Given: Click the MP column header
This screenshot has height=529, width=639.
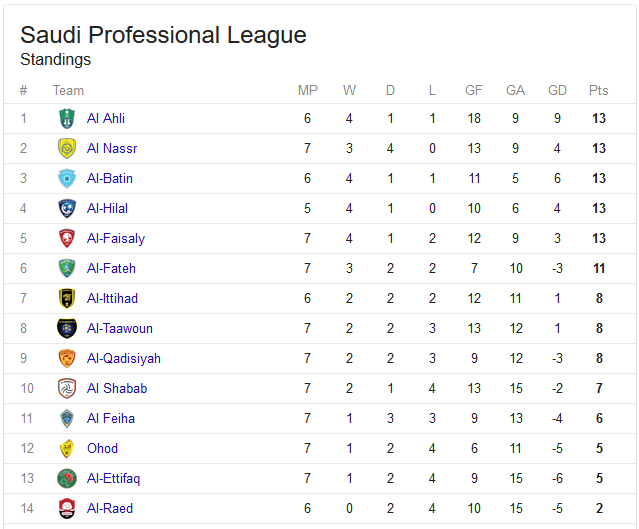Looking at the screenshot, I should 308,90.
